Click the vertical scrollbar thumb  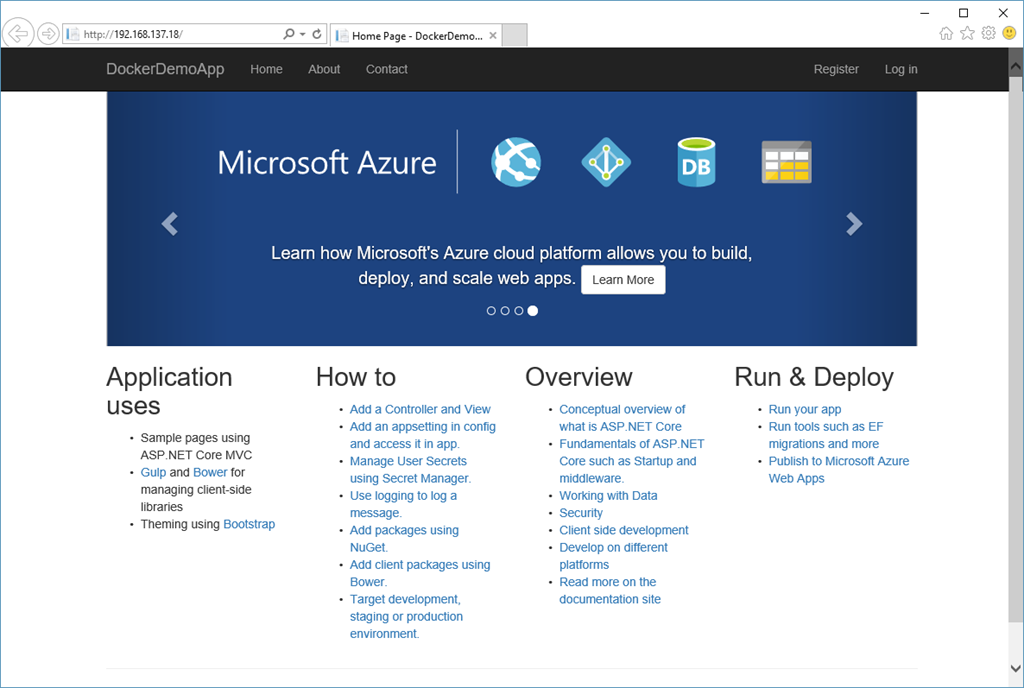point(1016,349)
